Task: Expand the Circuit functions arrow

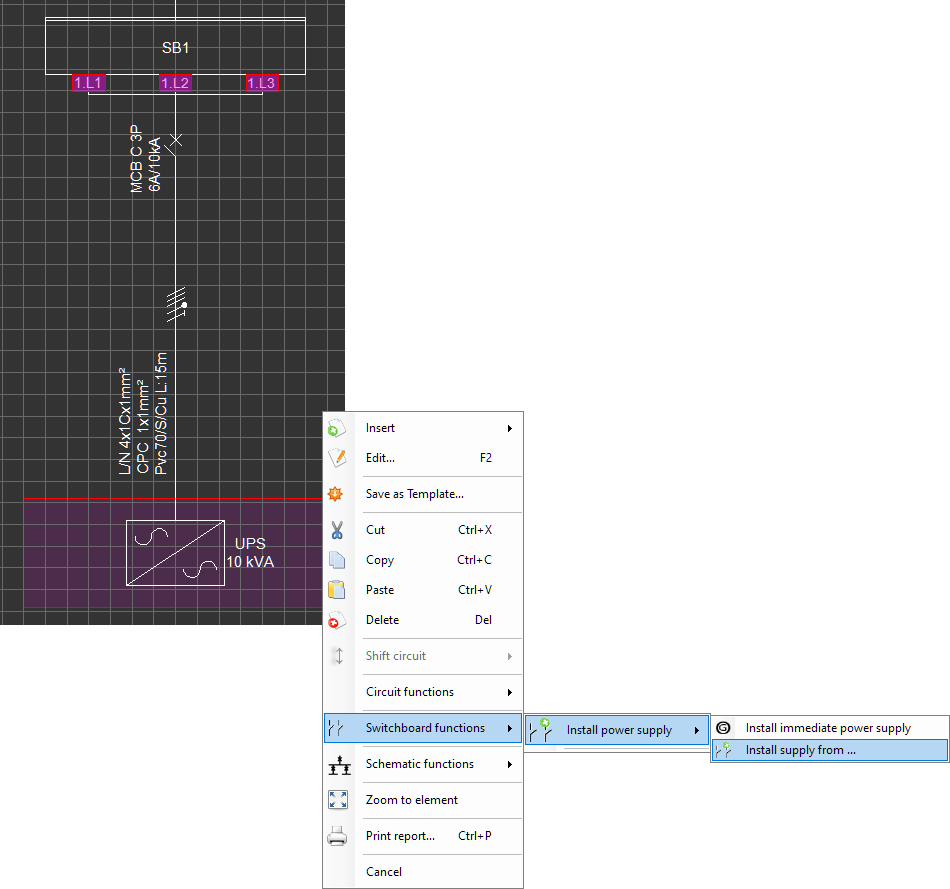Action: click(510, 692)
